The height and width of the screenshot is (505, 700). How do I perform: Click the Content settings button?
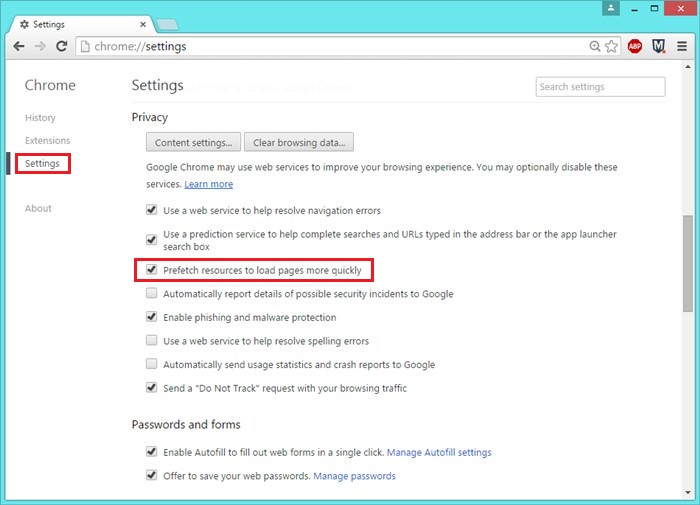point(194,143)
